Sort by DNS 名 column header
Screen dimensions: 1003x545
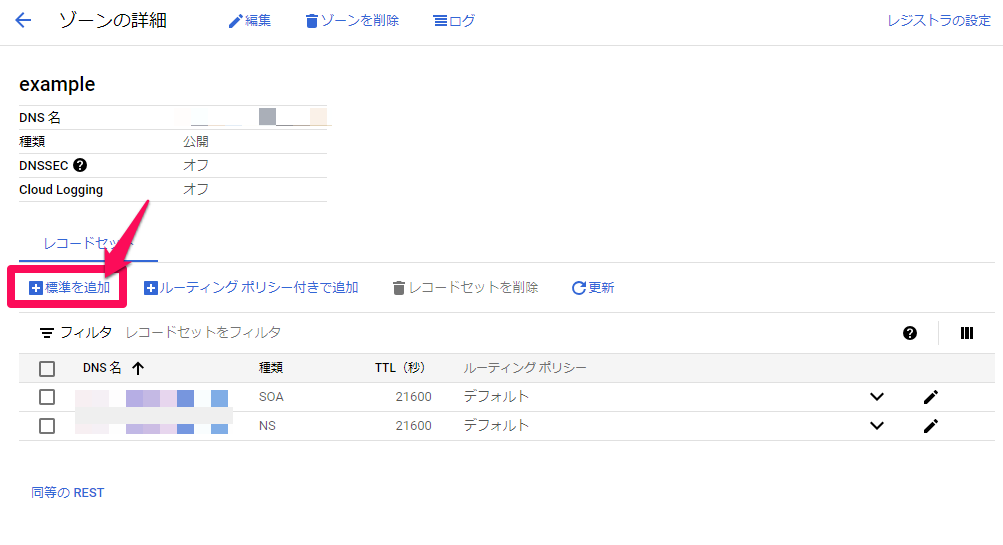tap(102, 368)
